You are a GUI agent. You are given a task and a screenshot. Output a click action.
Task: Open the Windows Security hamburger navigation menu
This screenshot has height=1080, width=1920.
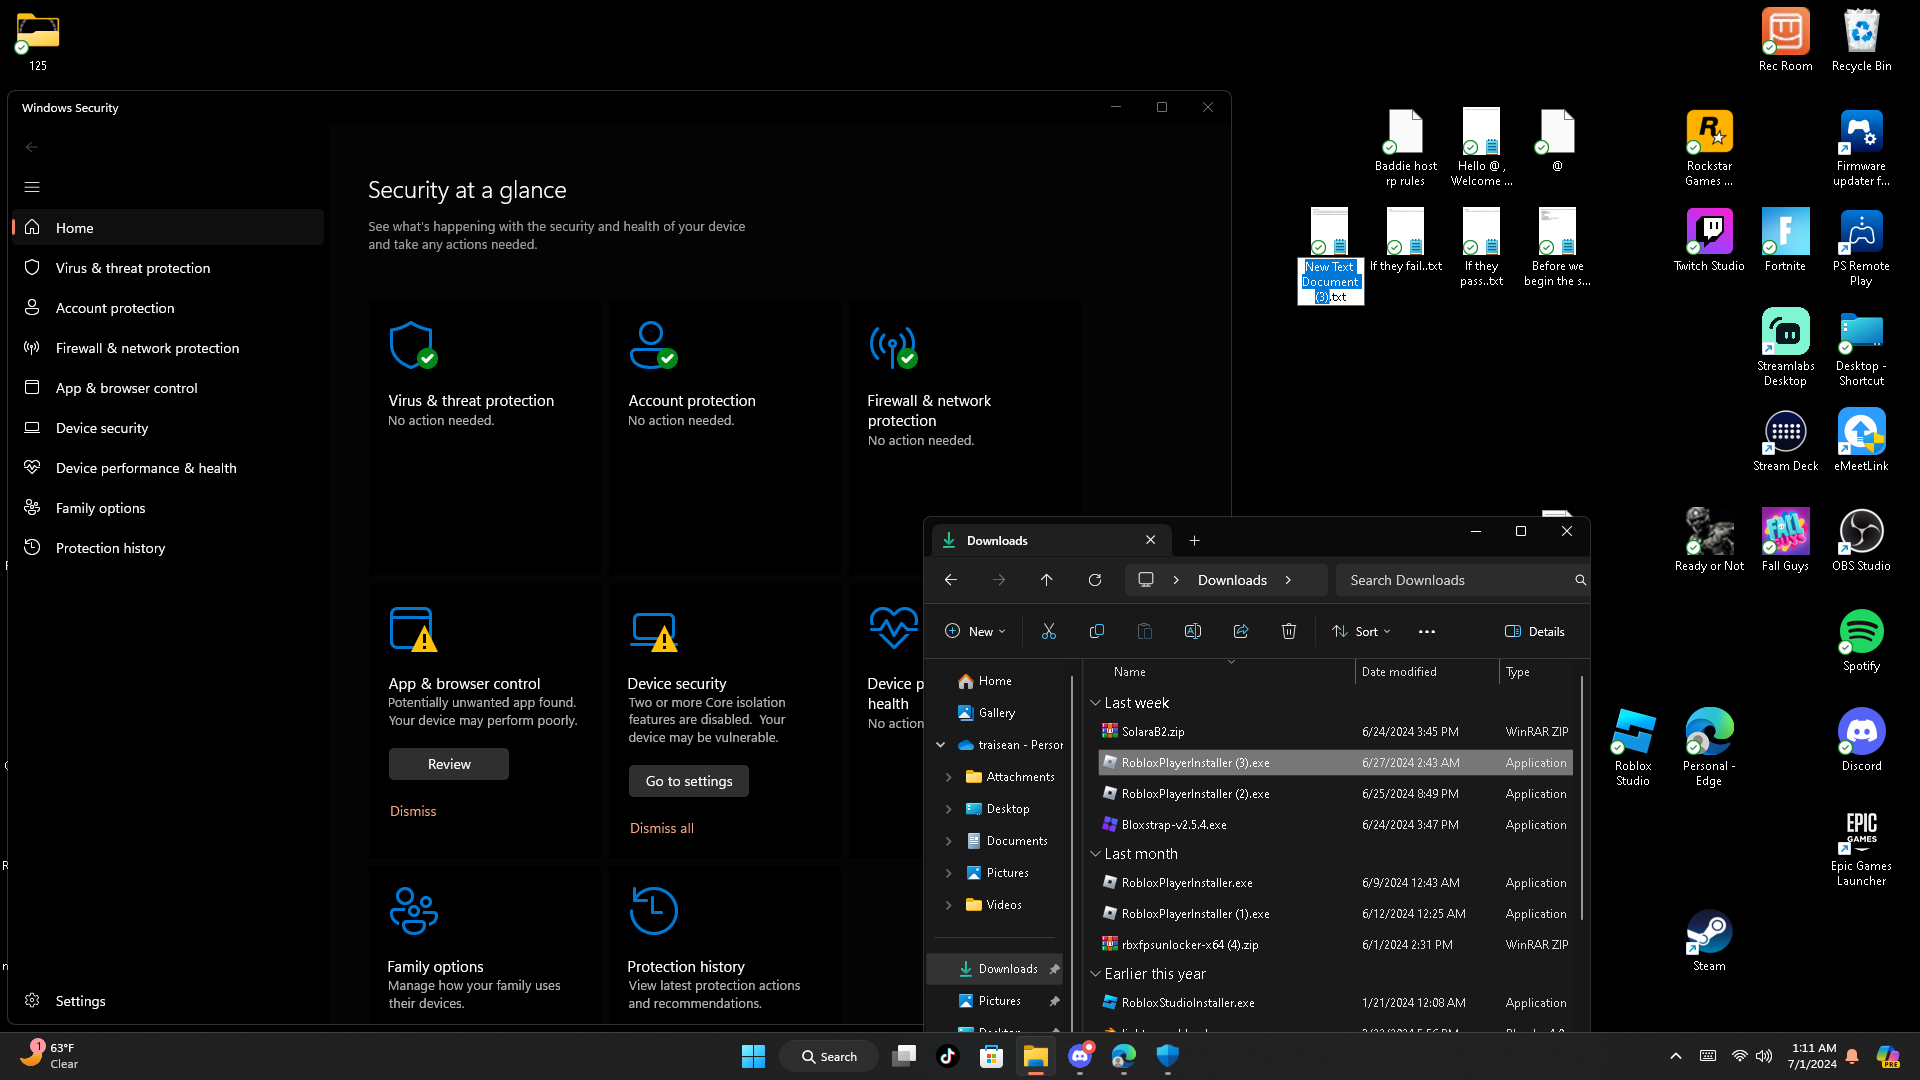pos(32,187)
